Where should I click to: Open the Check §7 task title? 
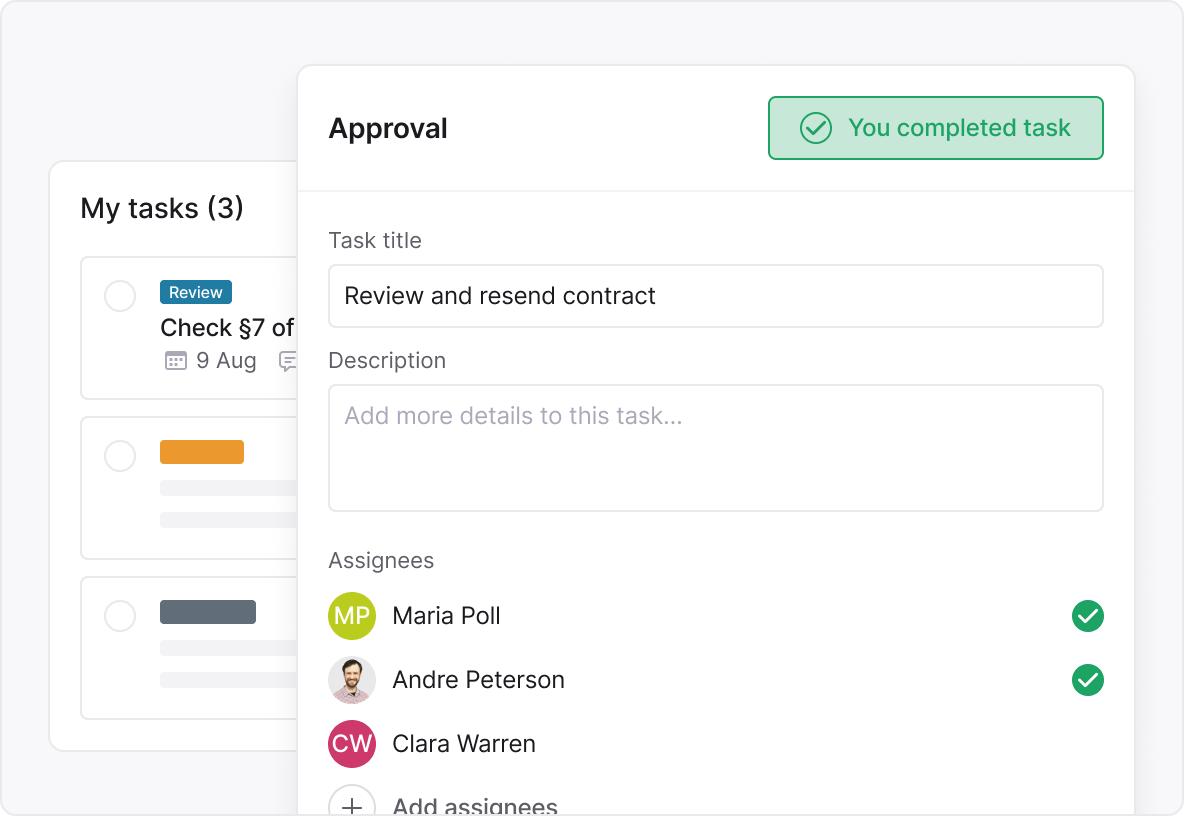(227, 328)
